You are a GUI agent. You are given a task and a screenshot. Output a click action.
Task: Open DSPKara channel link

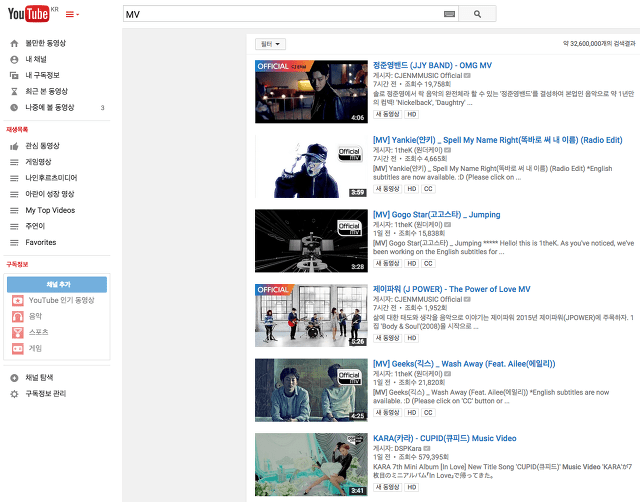click(408, 449)
